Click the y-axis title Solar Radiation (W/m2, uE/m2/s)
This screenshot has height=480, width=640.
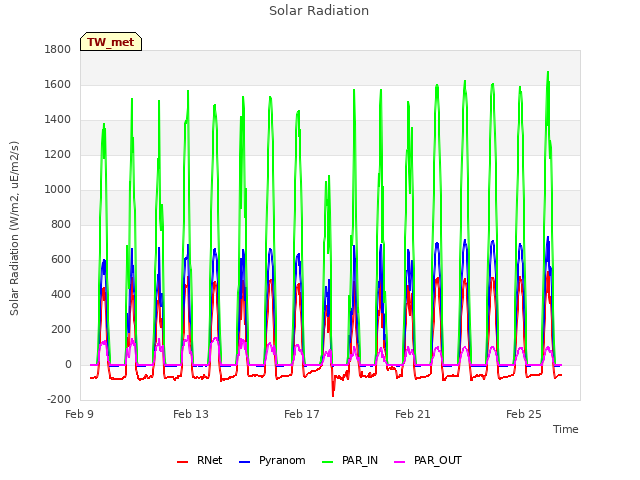point(14,229)
